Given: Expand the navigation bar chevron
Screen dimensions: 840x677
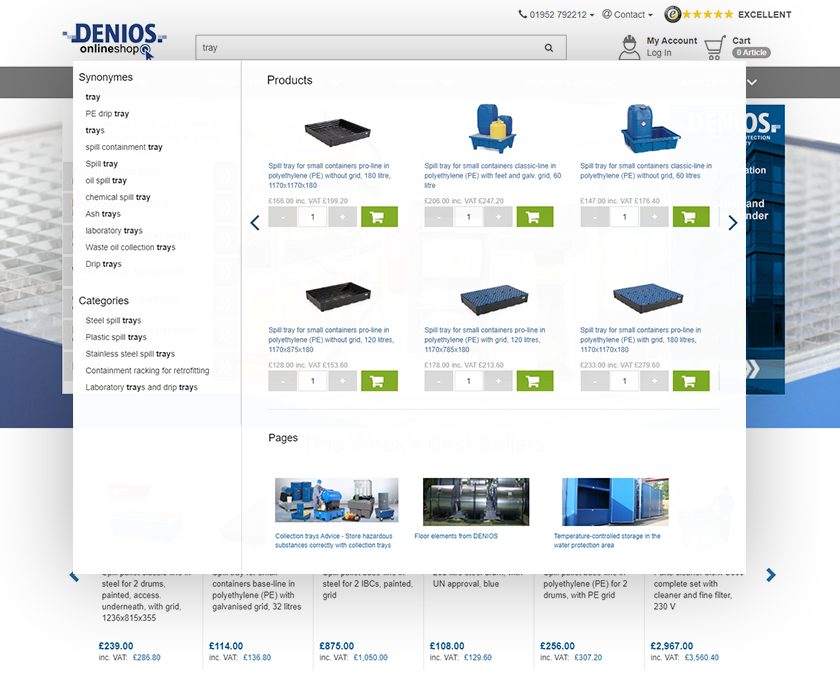Looking at the screenshot, I should point(752,82).
